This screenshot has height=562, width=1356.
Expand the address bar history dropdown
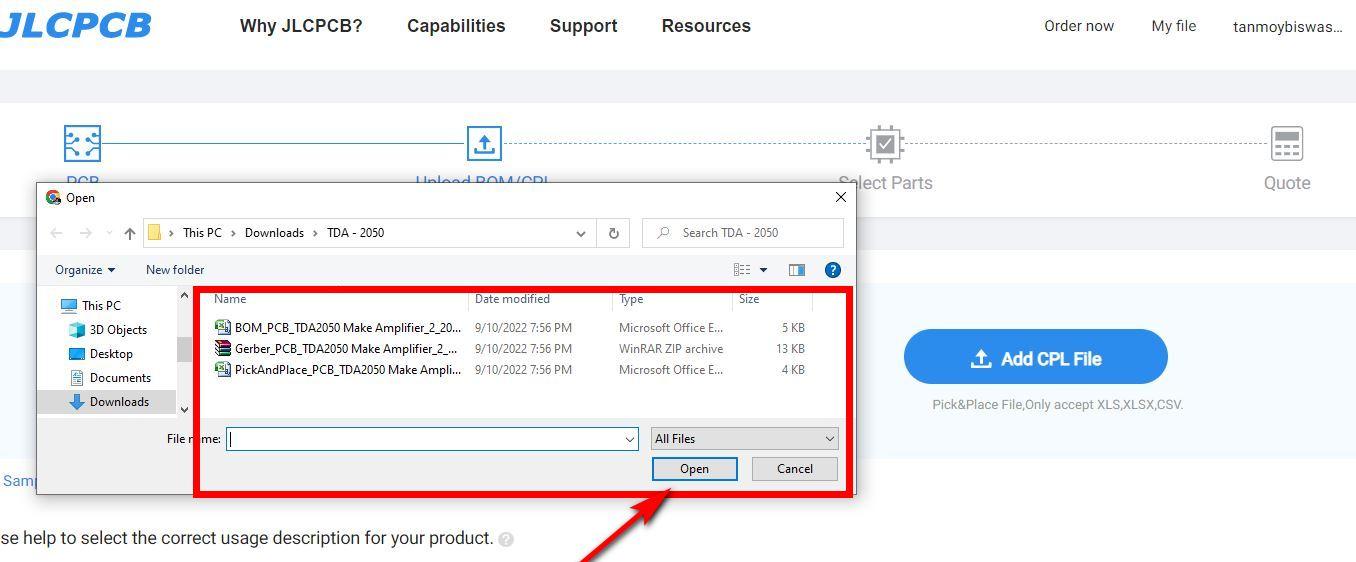(581, 233)
